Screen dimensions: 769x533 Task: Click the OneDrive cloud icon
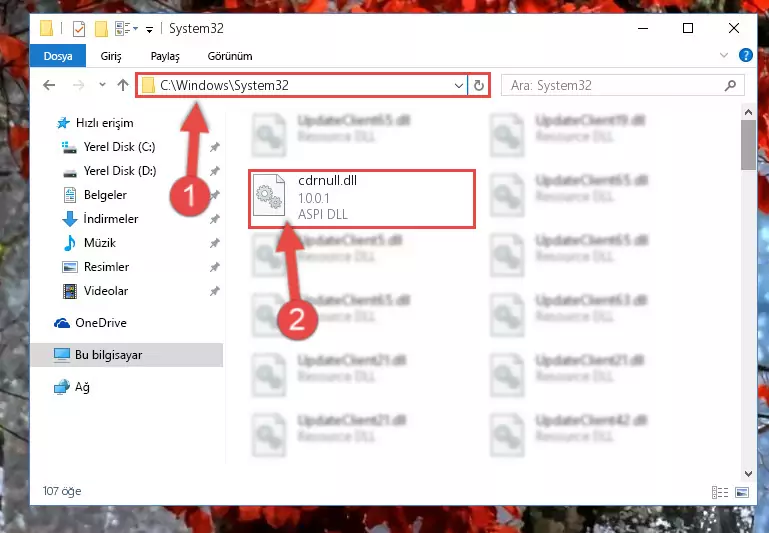pyautogui.click(x=62, y=323)
